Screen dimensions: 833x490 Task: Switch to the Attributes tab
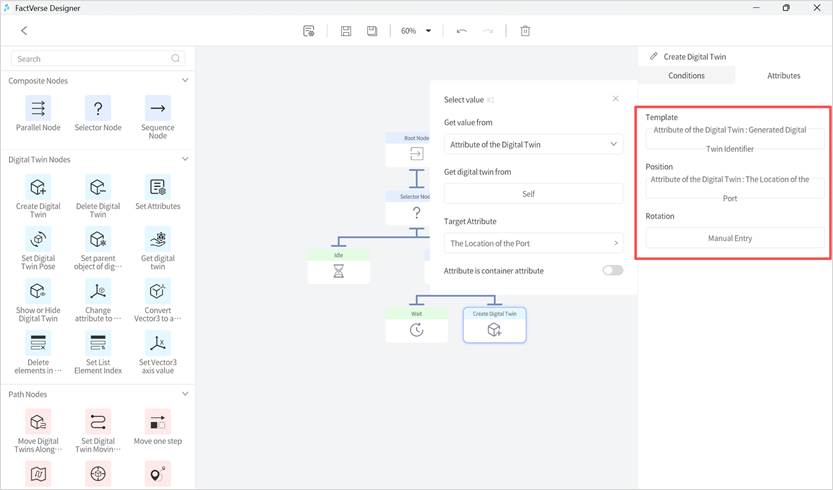(x=783, y=75)
